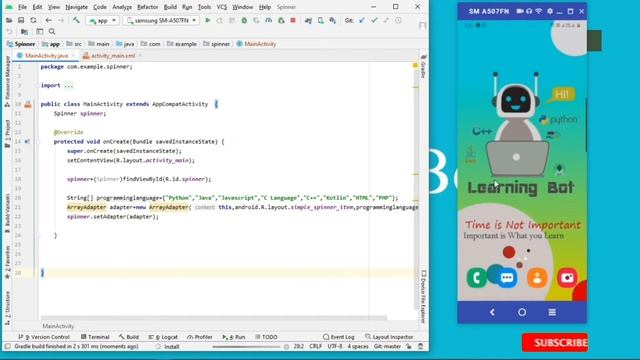Open the Logcat tool window
This screenshot has height=360, width=640.
click(x=163, y=337)
